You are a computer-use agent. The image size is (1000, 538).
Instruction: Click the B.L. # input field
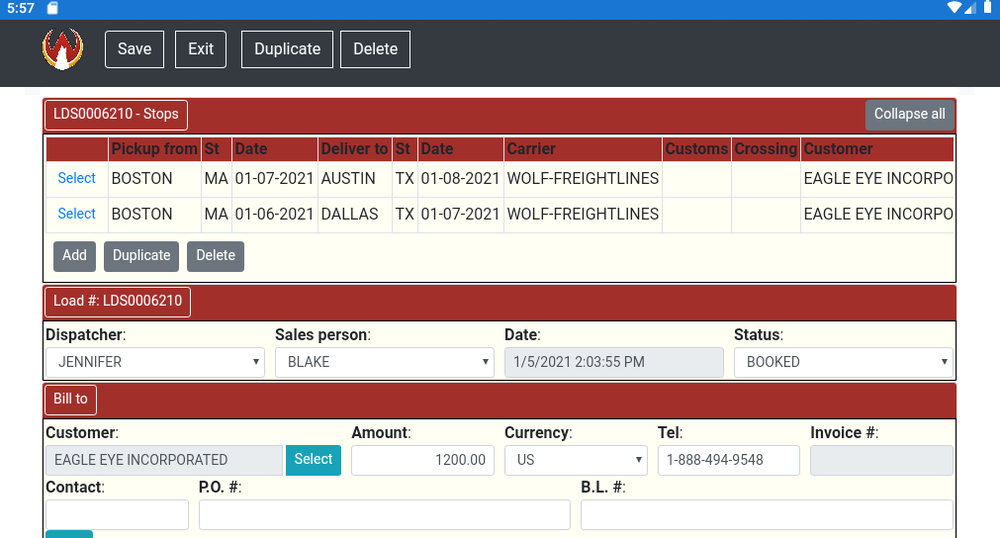click(767, 515)
